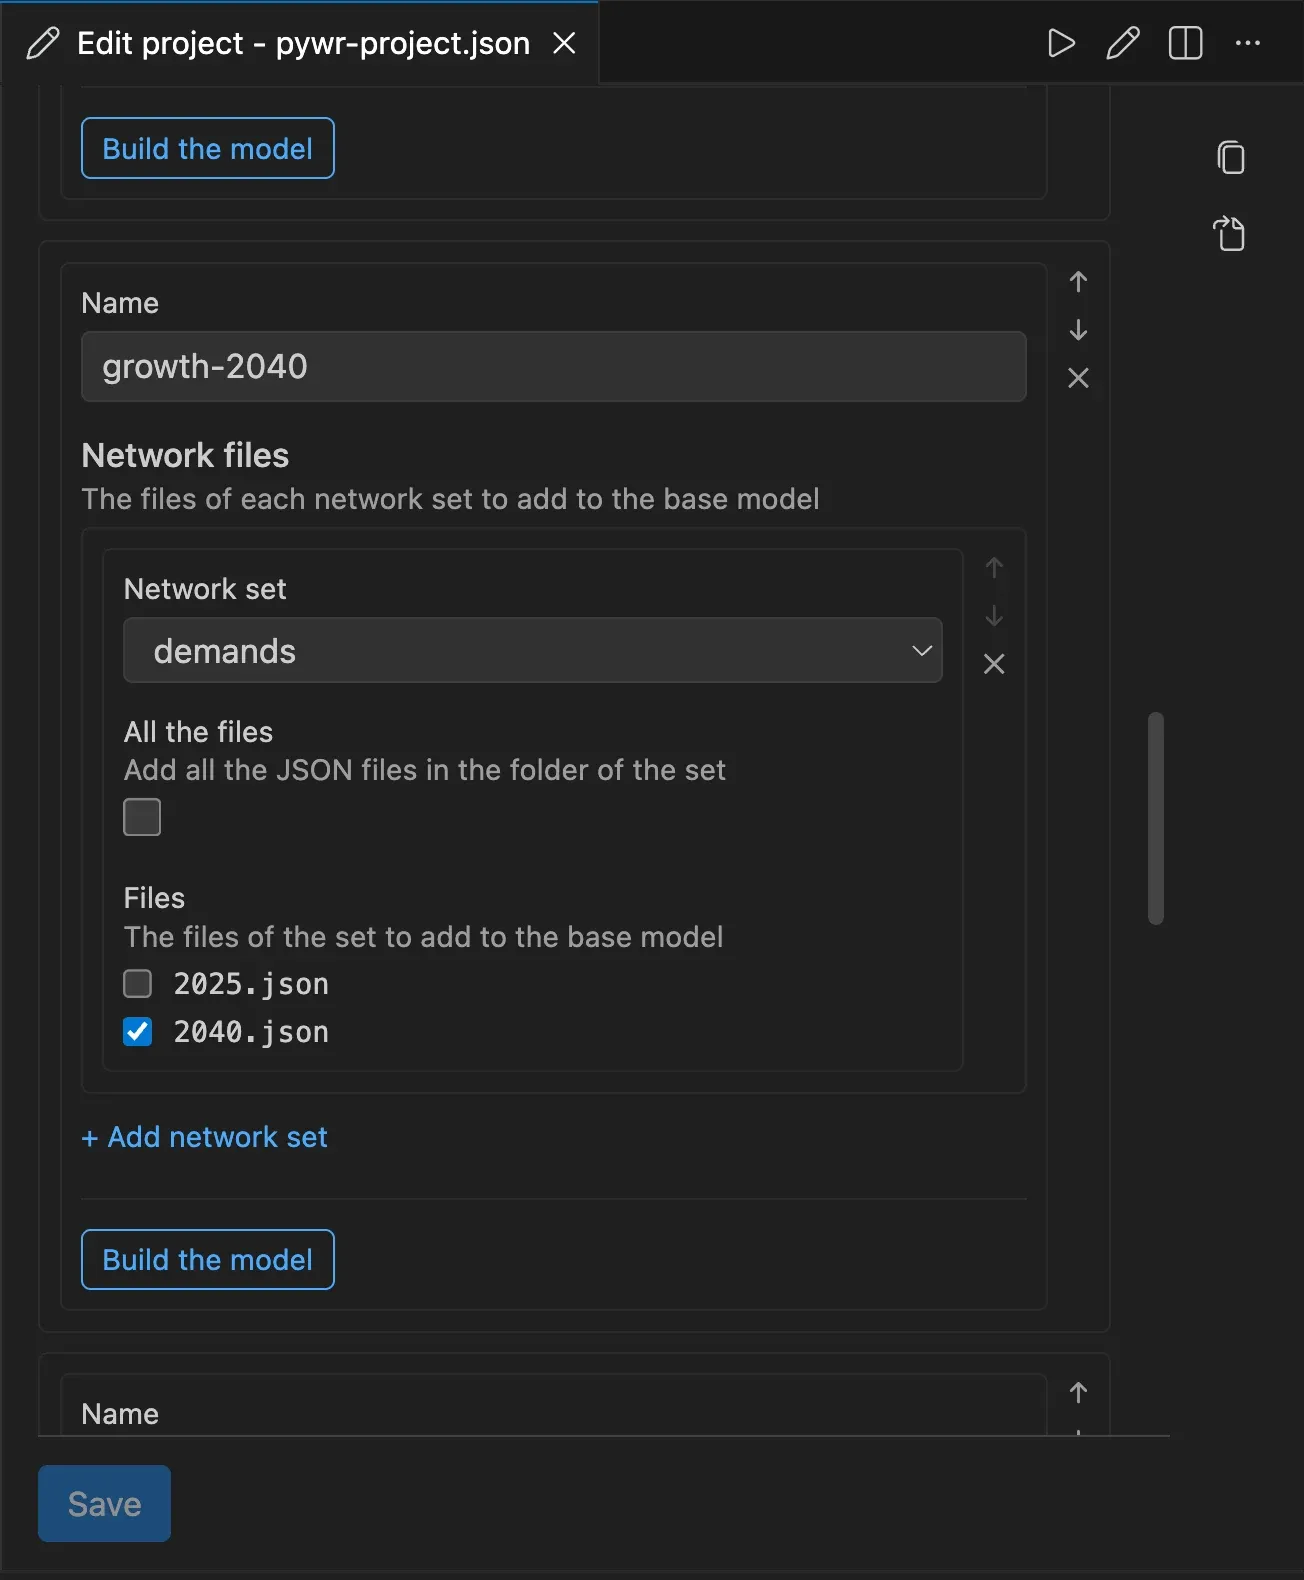Click the vertical scrollbar thumb
The height and width of the screenshot is (1580, 1304).
click(x=1156, y=818)
